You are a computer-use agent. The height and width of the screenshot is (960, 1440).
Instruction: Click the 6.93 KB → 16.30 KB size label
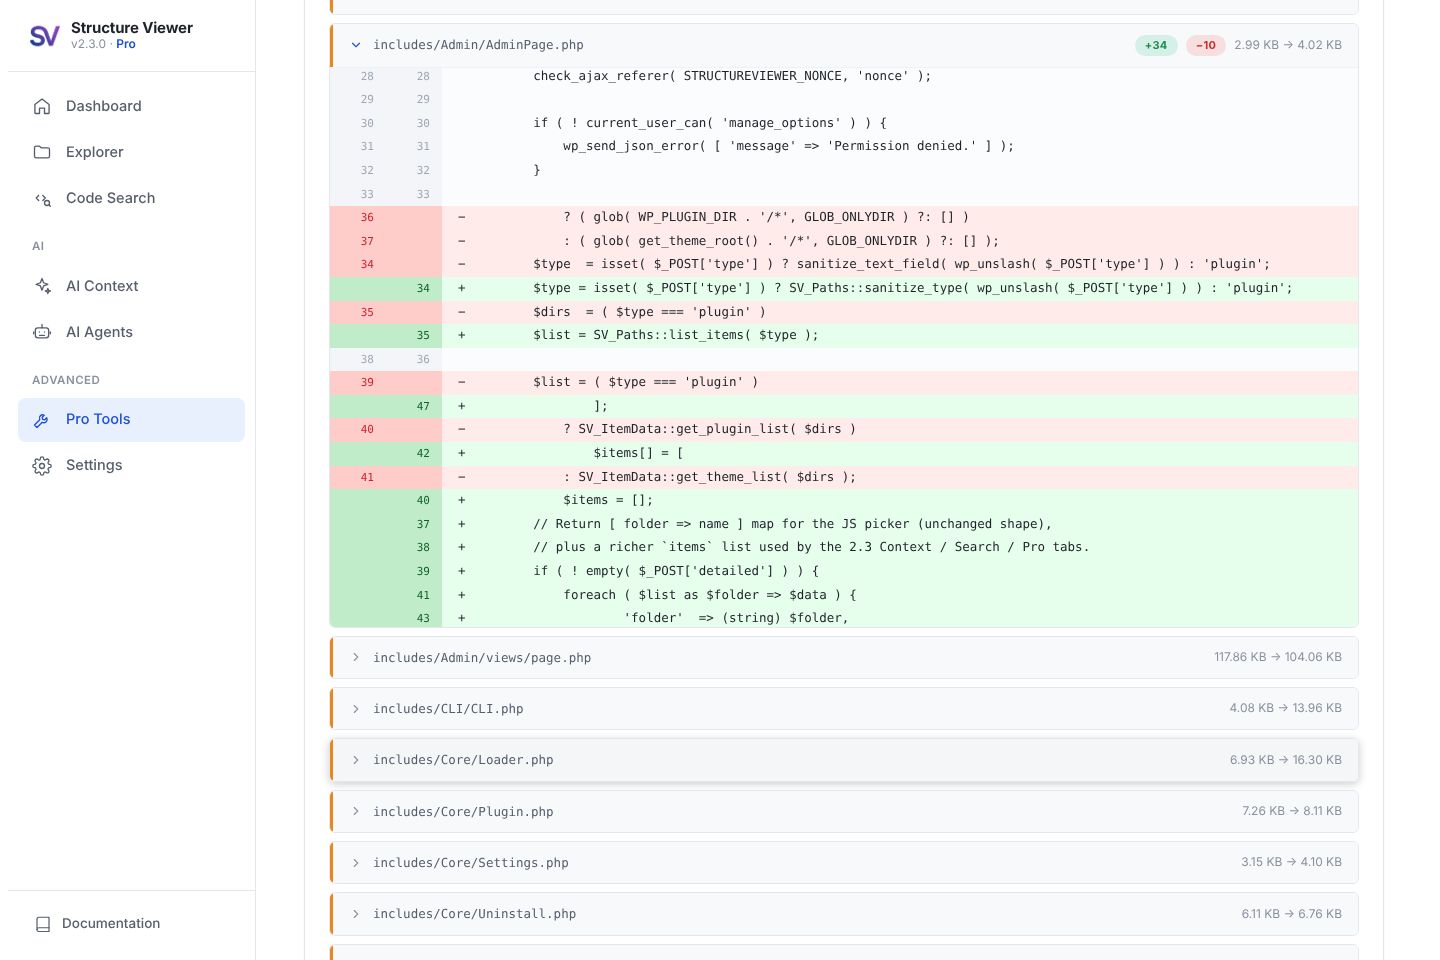click(x=1286, y=760)
